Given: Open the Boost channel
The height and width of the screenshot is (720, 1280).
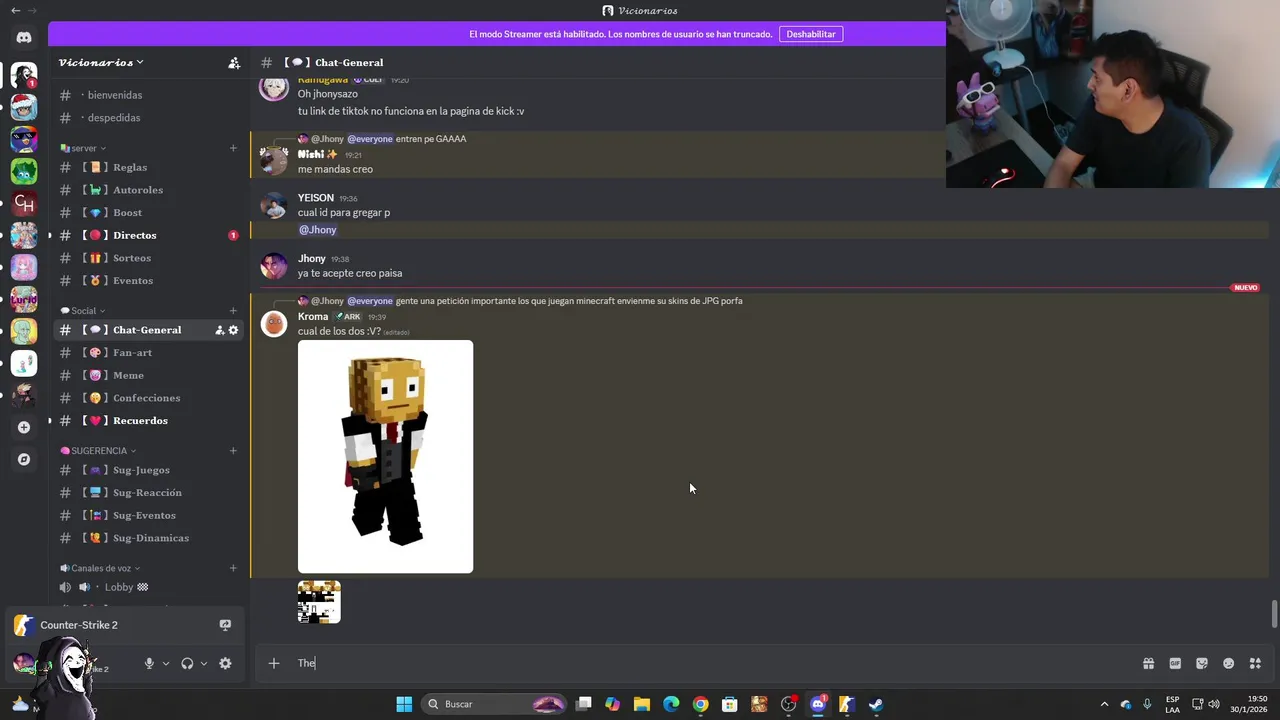Looking at the screenshot, I should click(148, 213).
